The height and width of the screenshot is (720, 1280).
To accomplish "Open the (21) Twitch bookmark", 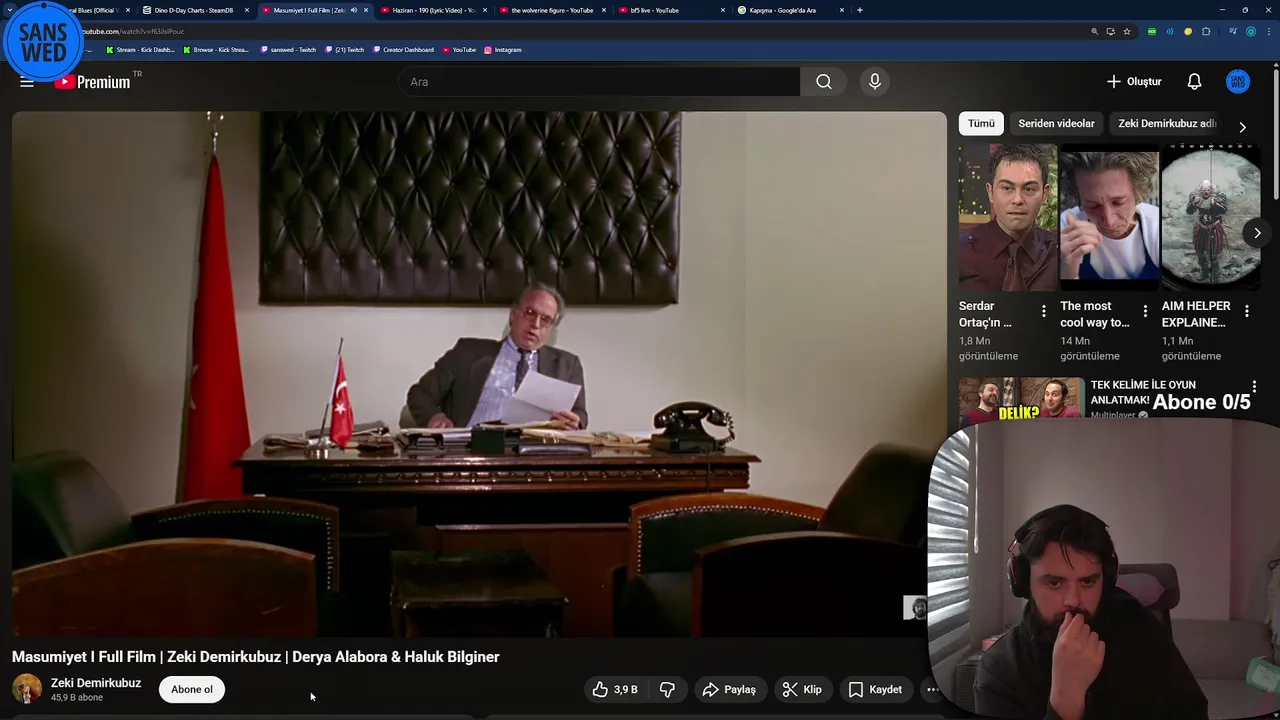I will coord(345,49).
